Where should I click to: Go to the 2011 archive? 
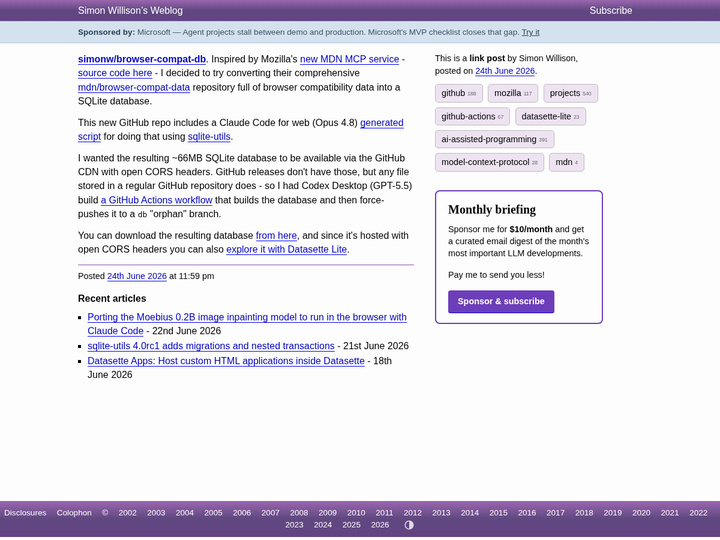pyautogui.click(x=384, y=512)
